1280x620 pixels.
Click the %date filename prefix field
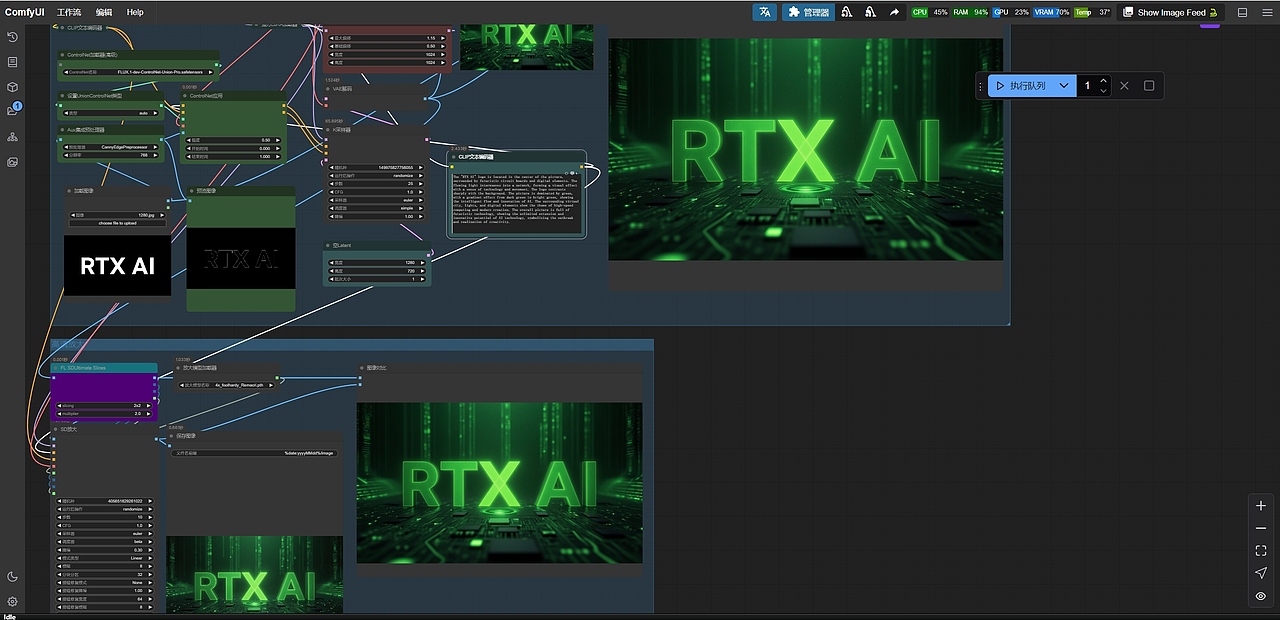(256, 453)
